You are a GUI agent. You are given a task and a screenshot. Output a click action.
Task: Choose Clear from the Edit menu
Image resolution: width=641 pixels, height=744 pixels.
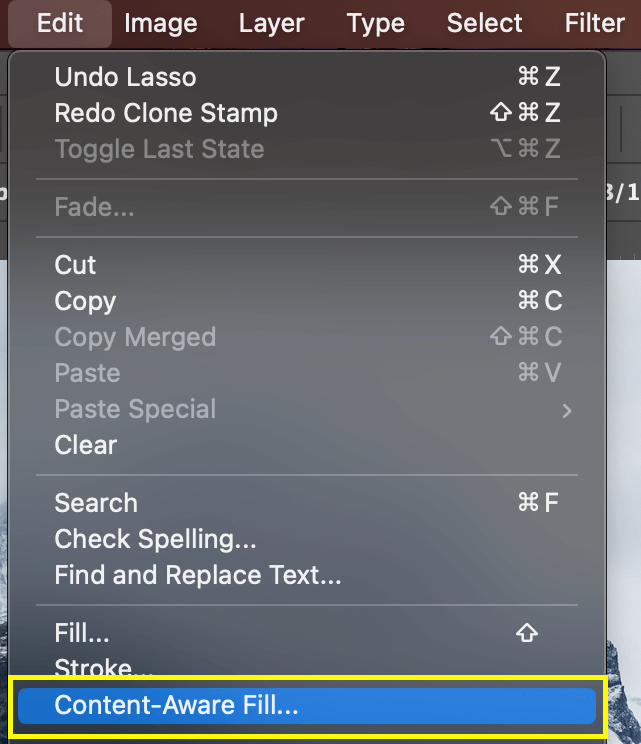[x=307, y=445]
